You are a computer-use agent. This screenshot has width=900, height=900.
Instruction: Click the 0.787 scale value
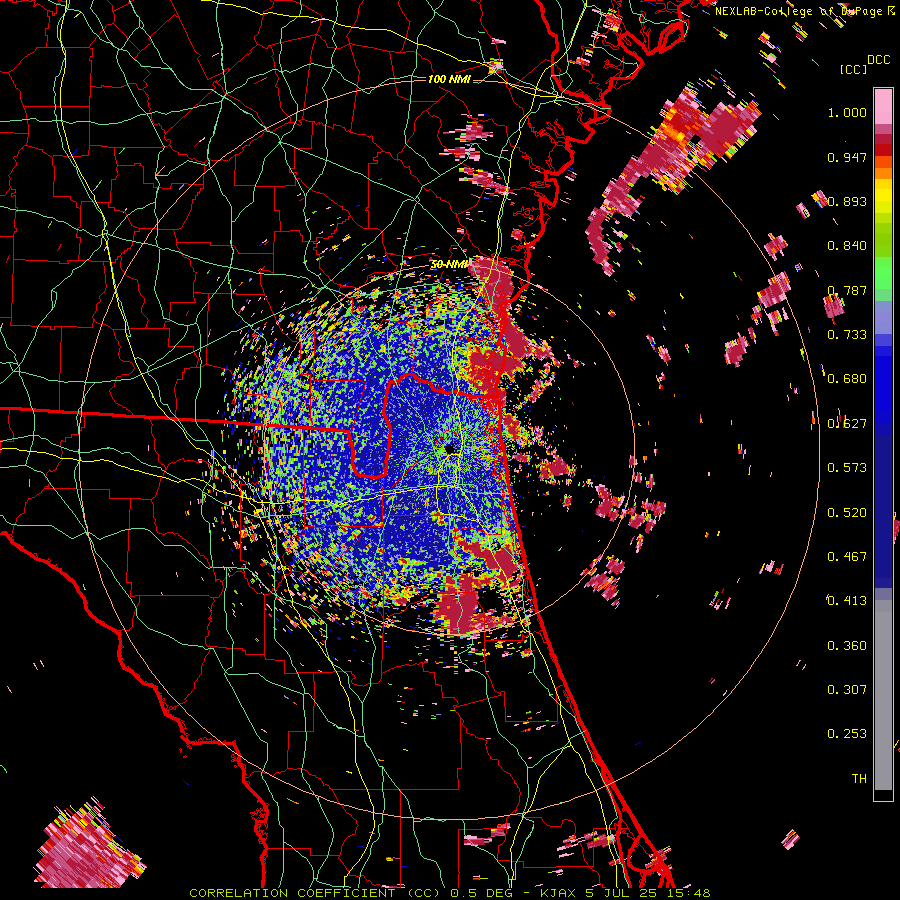pos(847,290)
